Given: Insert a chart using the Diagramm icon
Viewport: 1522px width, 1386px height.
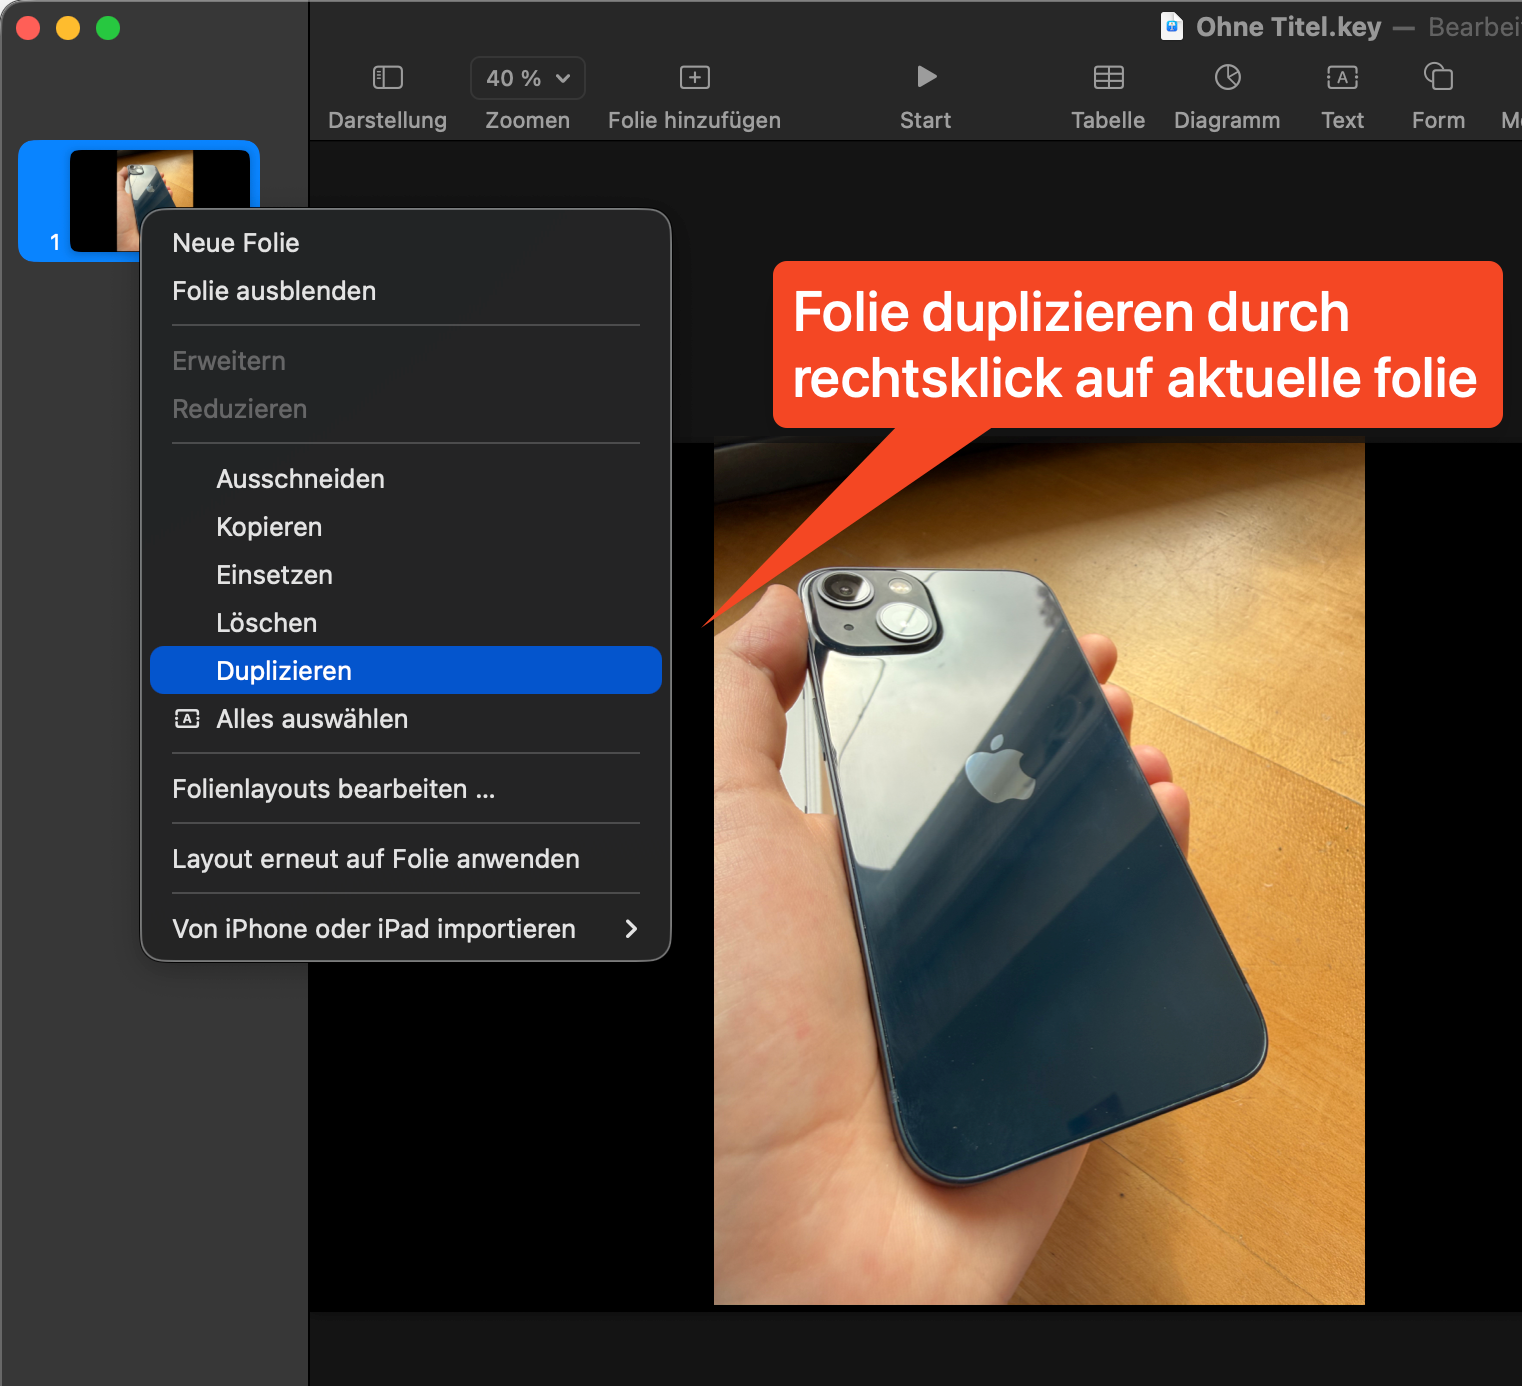Looking at the screenshot, I should point(1227,78).
